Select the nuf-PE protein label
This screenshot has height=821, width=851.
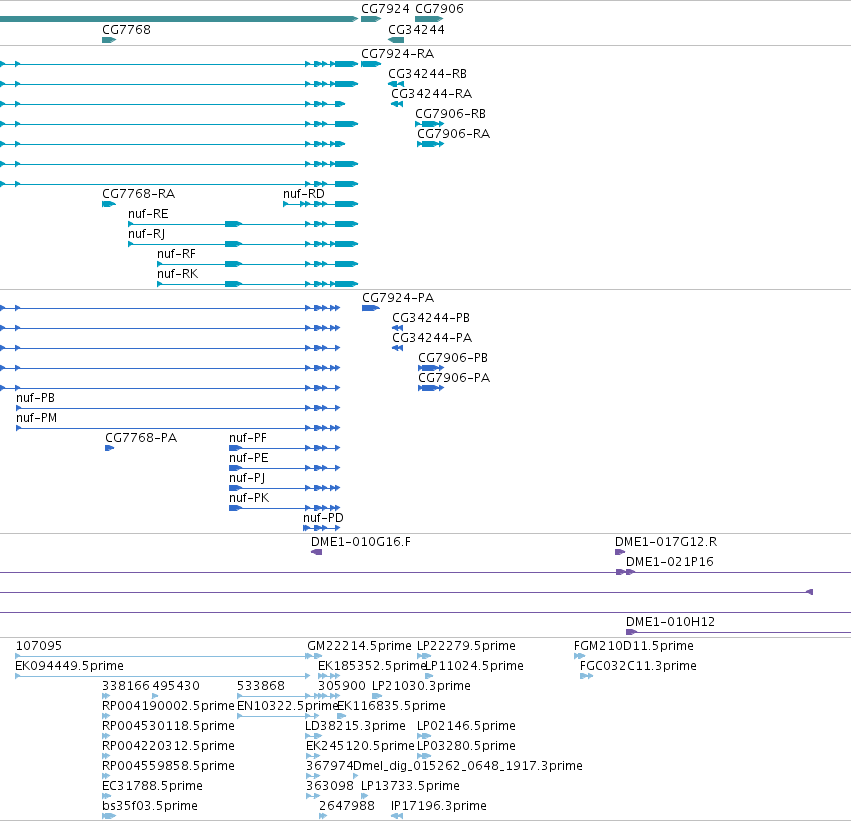pos(249,458)
